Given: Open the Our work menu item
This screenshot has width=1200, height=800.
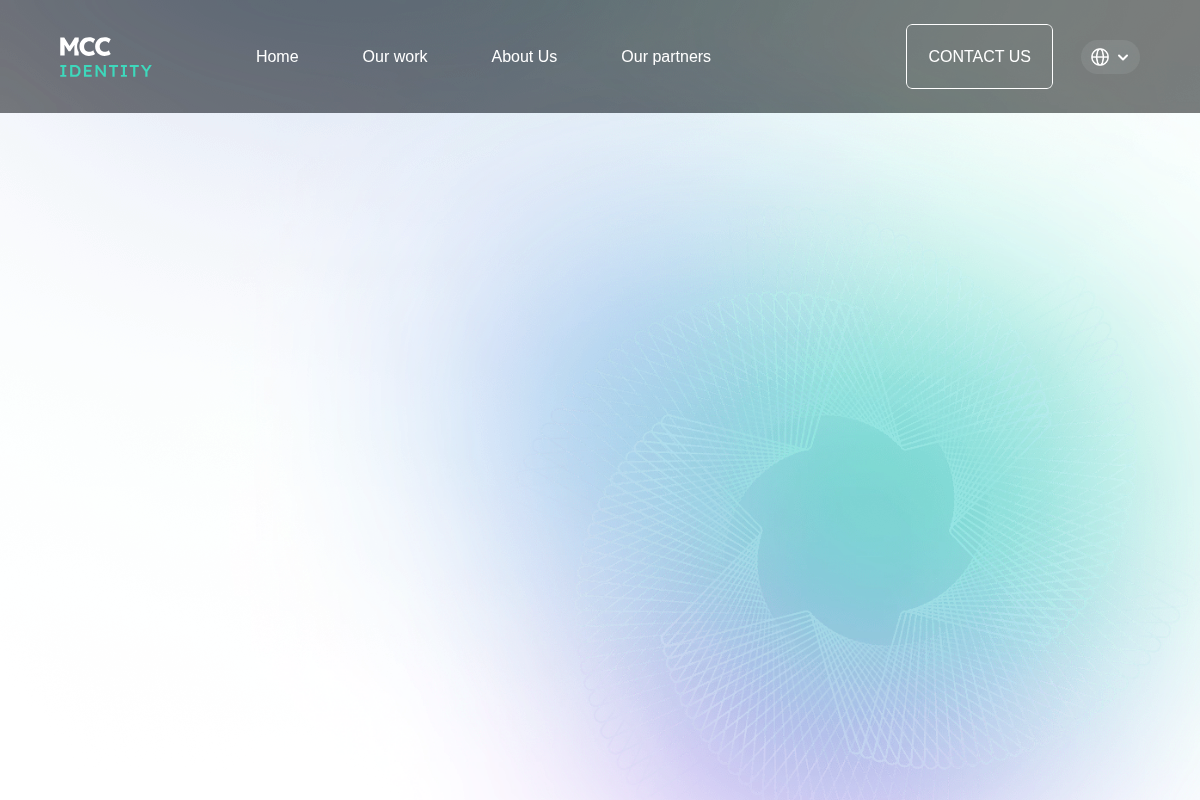Looking at the screenshot, I should [x=395, y=57].
